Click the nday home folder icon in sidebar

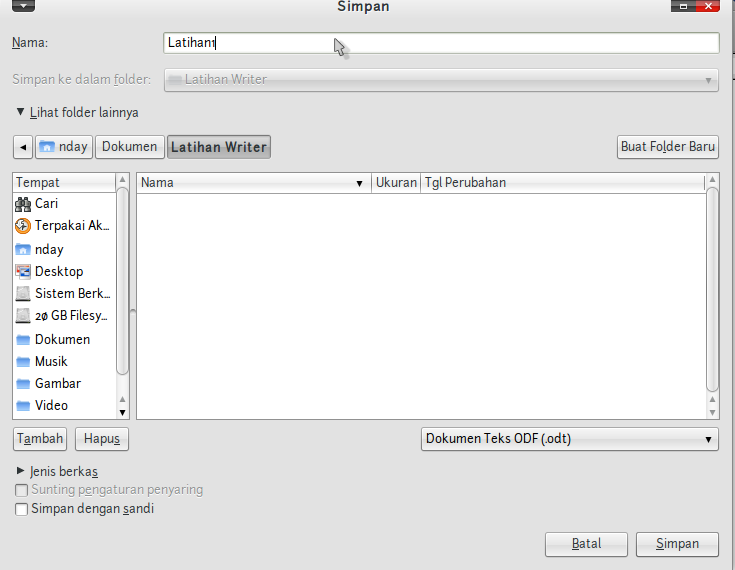coord(22,249)
